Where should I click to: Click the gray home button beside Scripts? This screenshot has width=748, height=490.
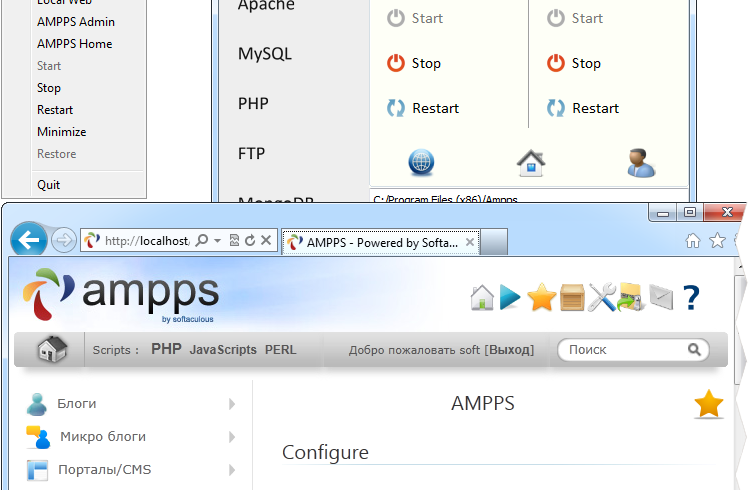52,350
